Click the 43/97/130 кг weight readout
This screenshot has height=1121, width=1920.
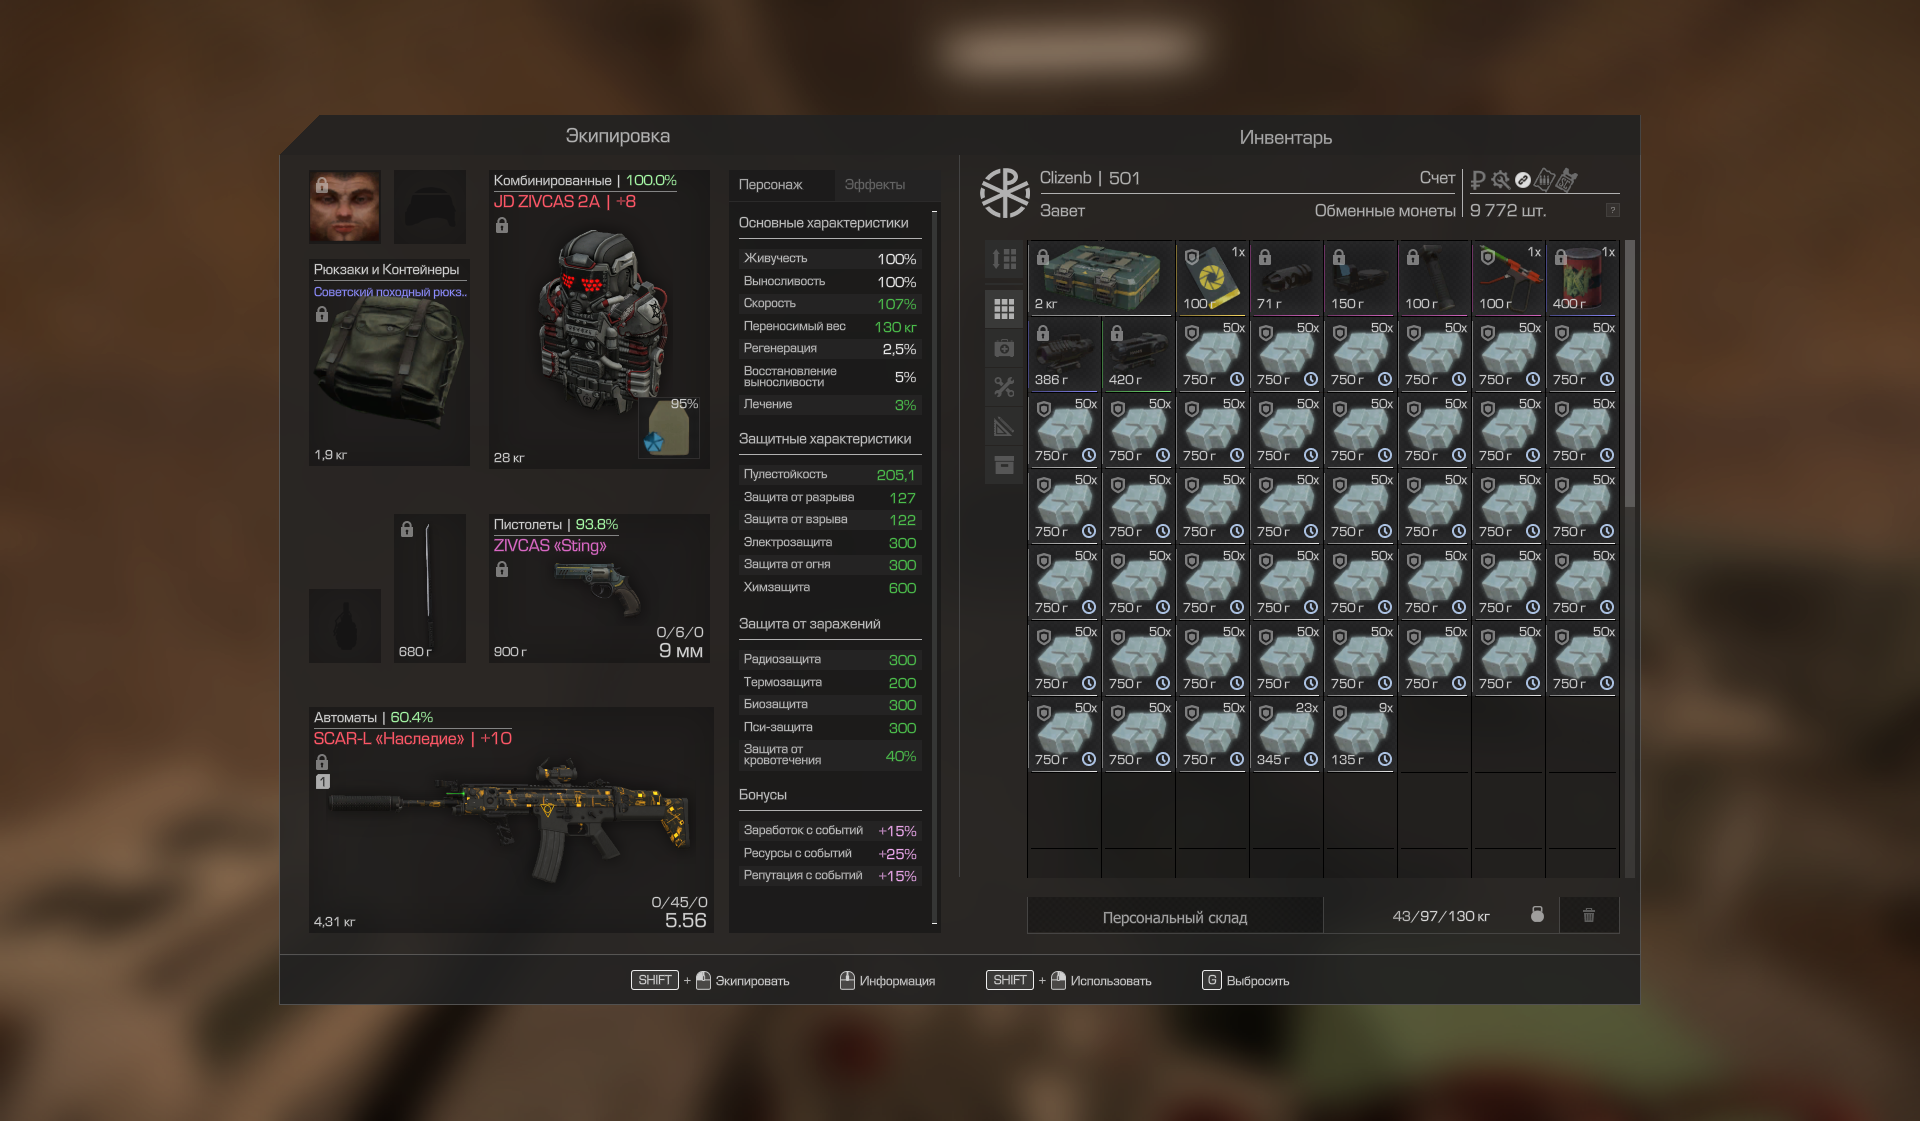click(1440, 916)
